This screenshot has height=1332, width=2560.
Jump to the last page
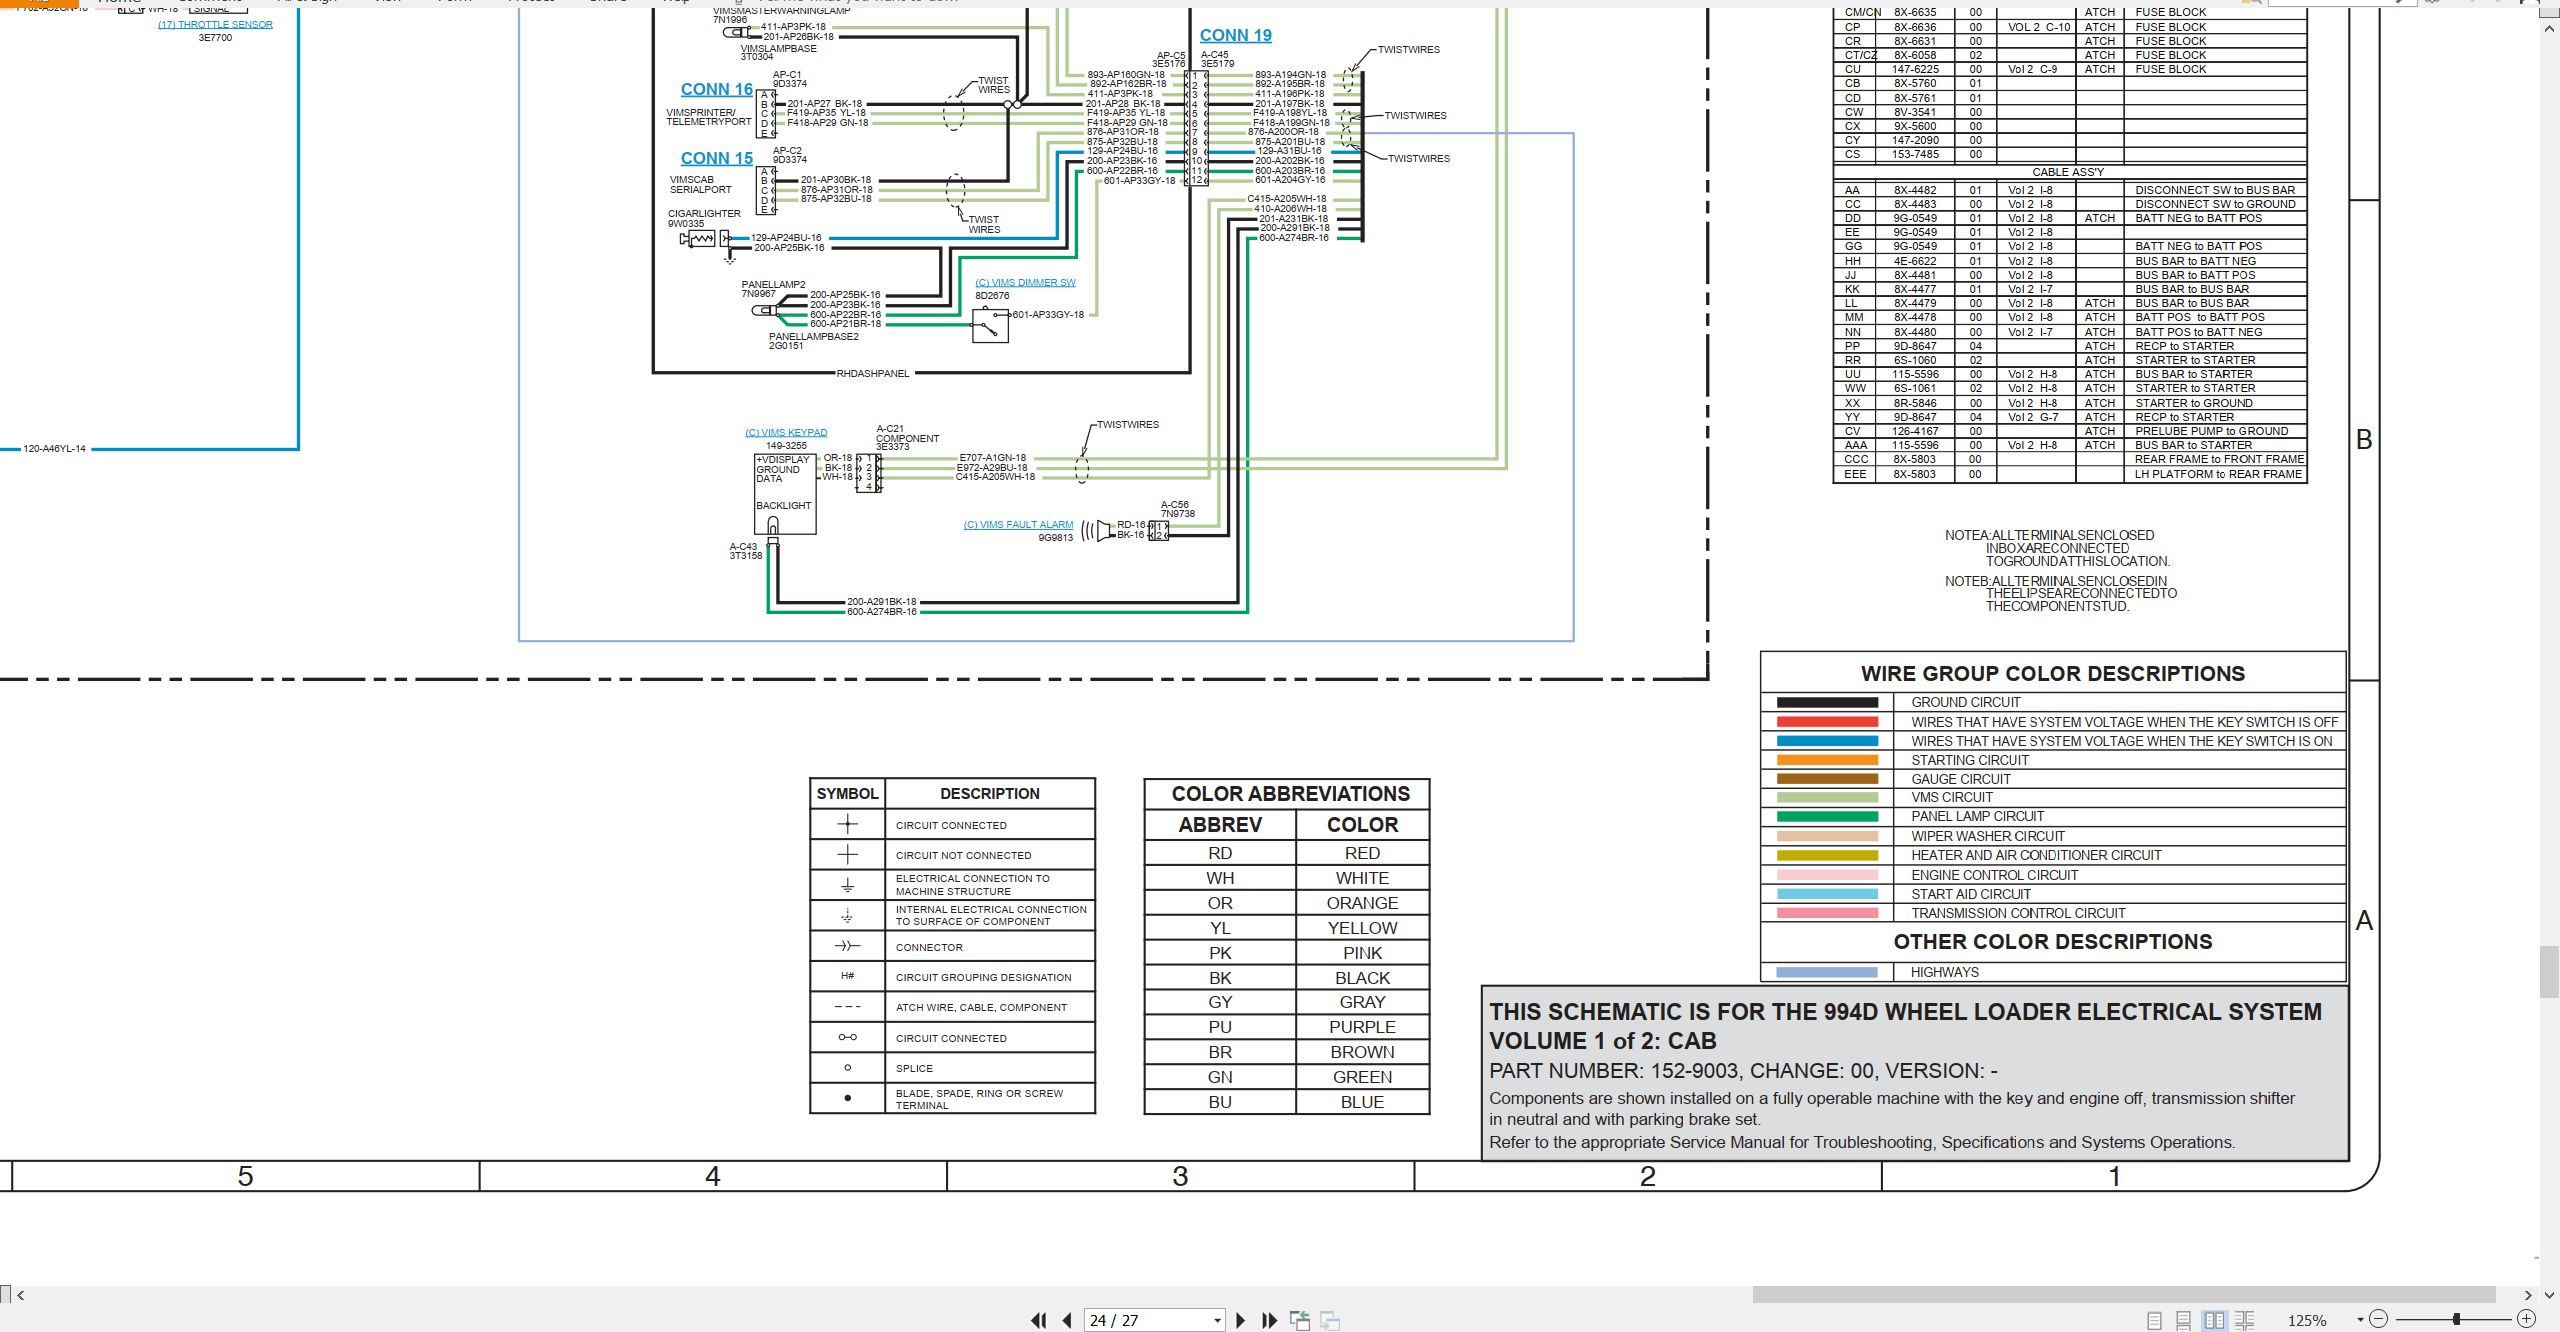click(x=1270, y=1320)
